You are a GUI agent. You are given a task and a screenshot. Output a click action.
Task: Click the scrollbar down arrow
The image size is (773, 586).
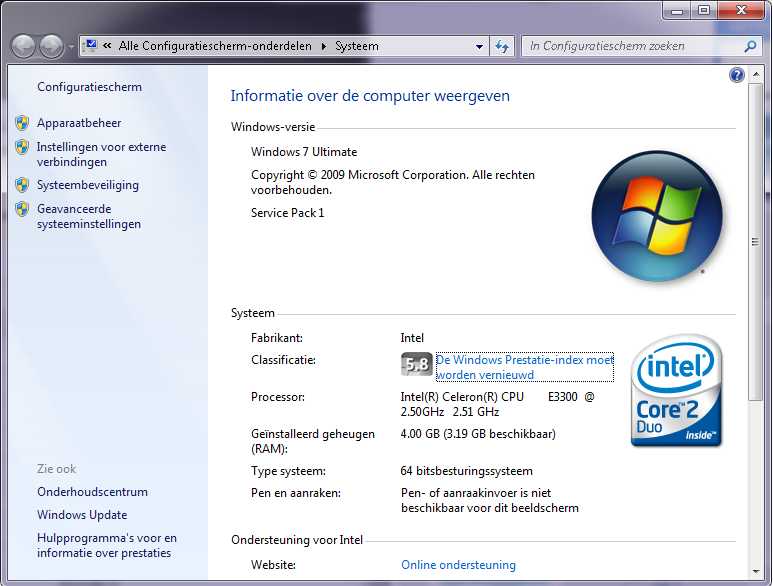pyautogui.click(x=755, y=572)
